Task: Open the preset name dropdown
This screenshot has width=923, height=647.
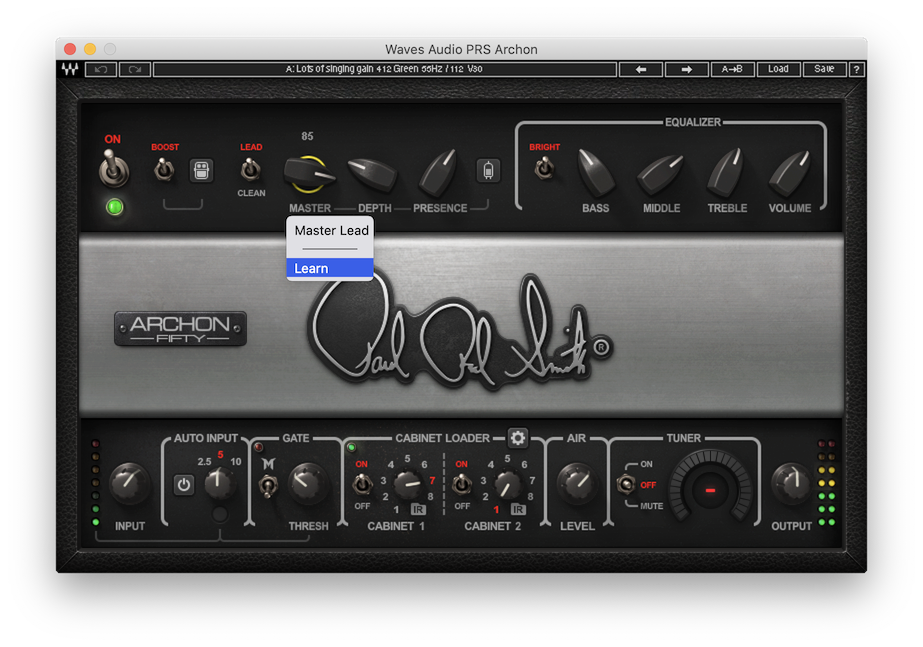Action: click(384, 69)
